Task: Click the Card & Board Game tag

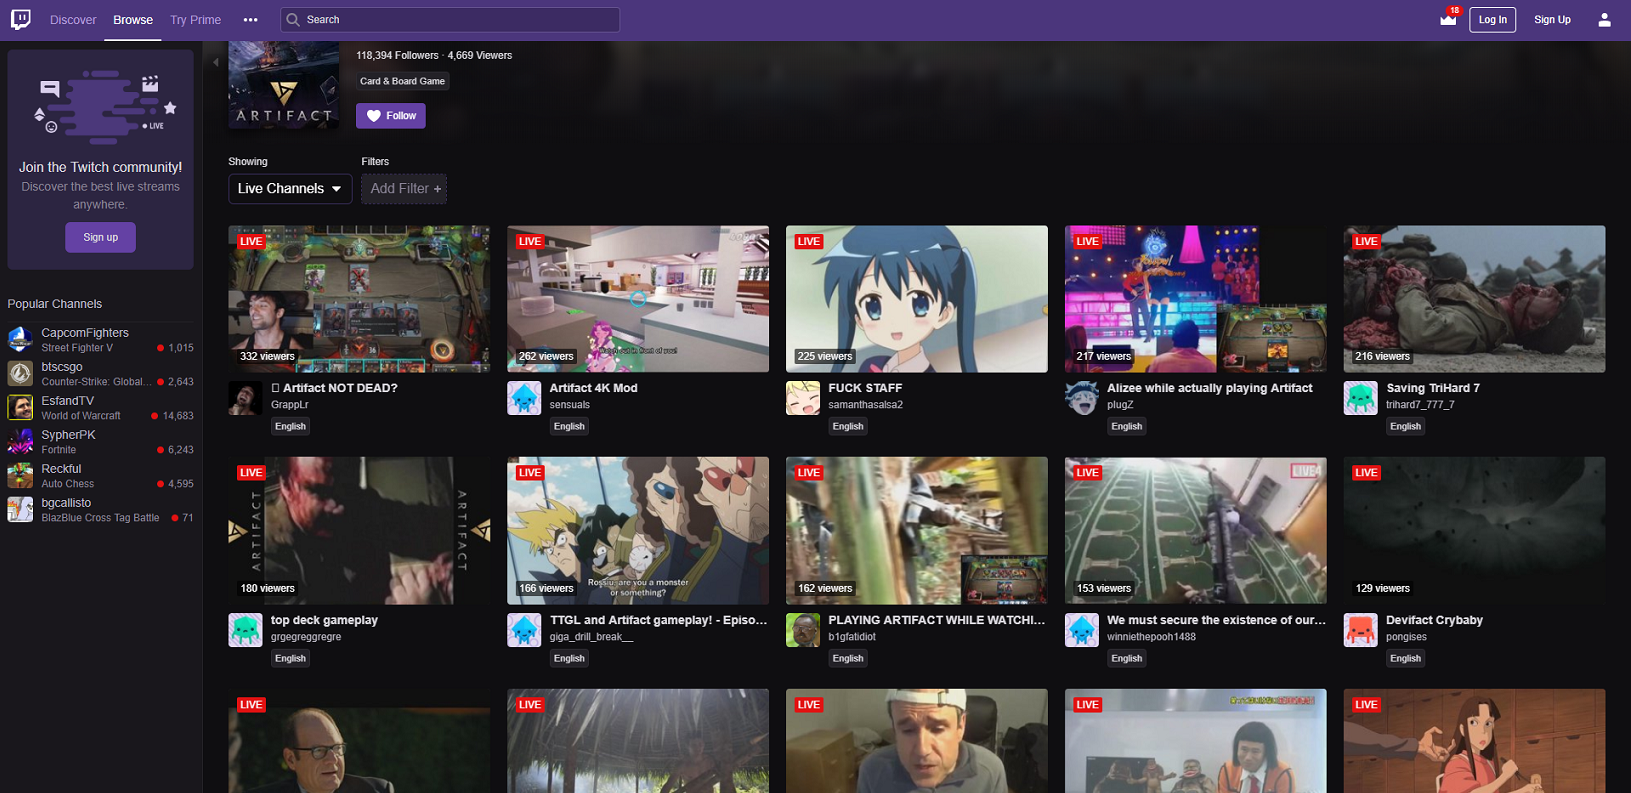Action: point(403,81)
